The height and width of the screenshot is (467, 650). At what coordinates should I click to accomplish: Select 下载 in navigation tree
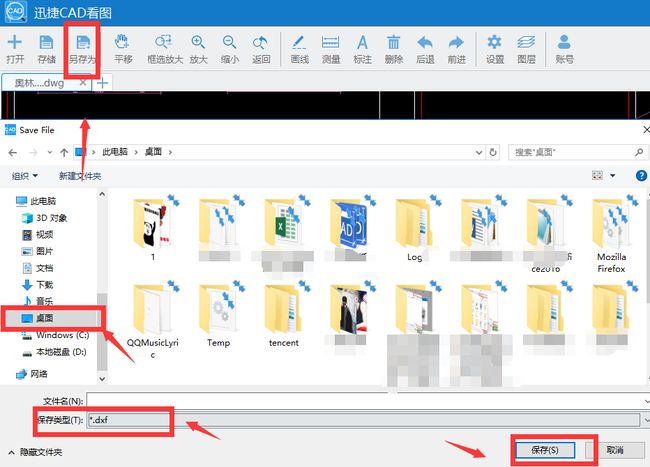point(37,285)
